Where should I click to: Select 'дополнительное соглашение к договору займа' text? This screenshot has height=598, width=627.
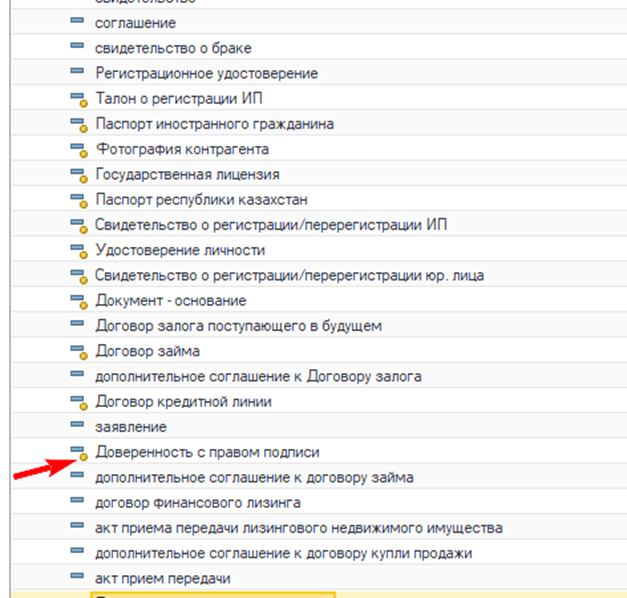tap(254, 478)
